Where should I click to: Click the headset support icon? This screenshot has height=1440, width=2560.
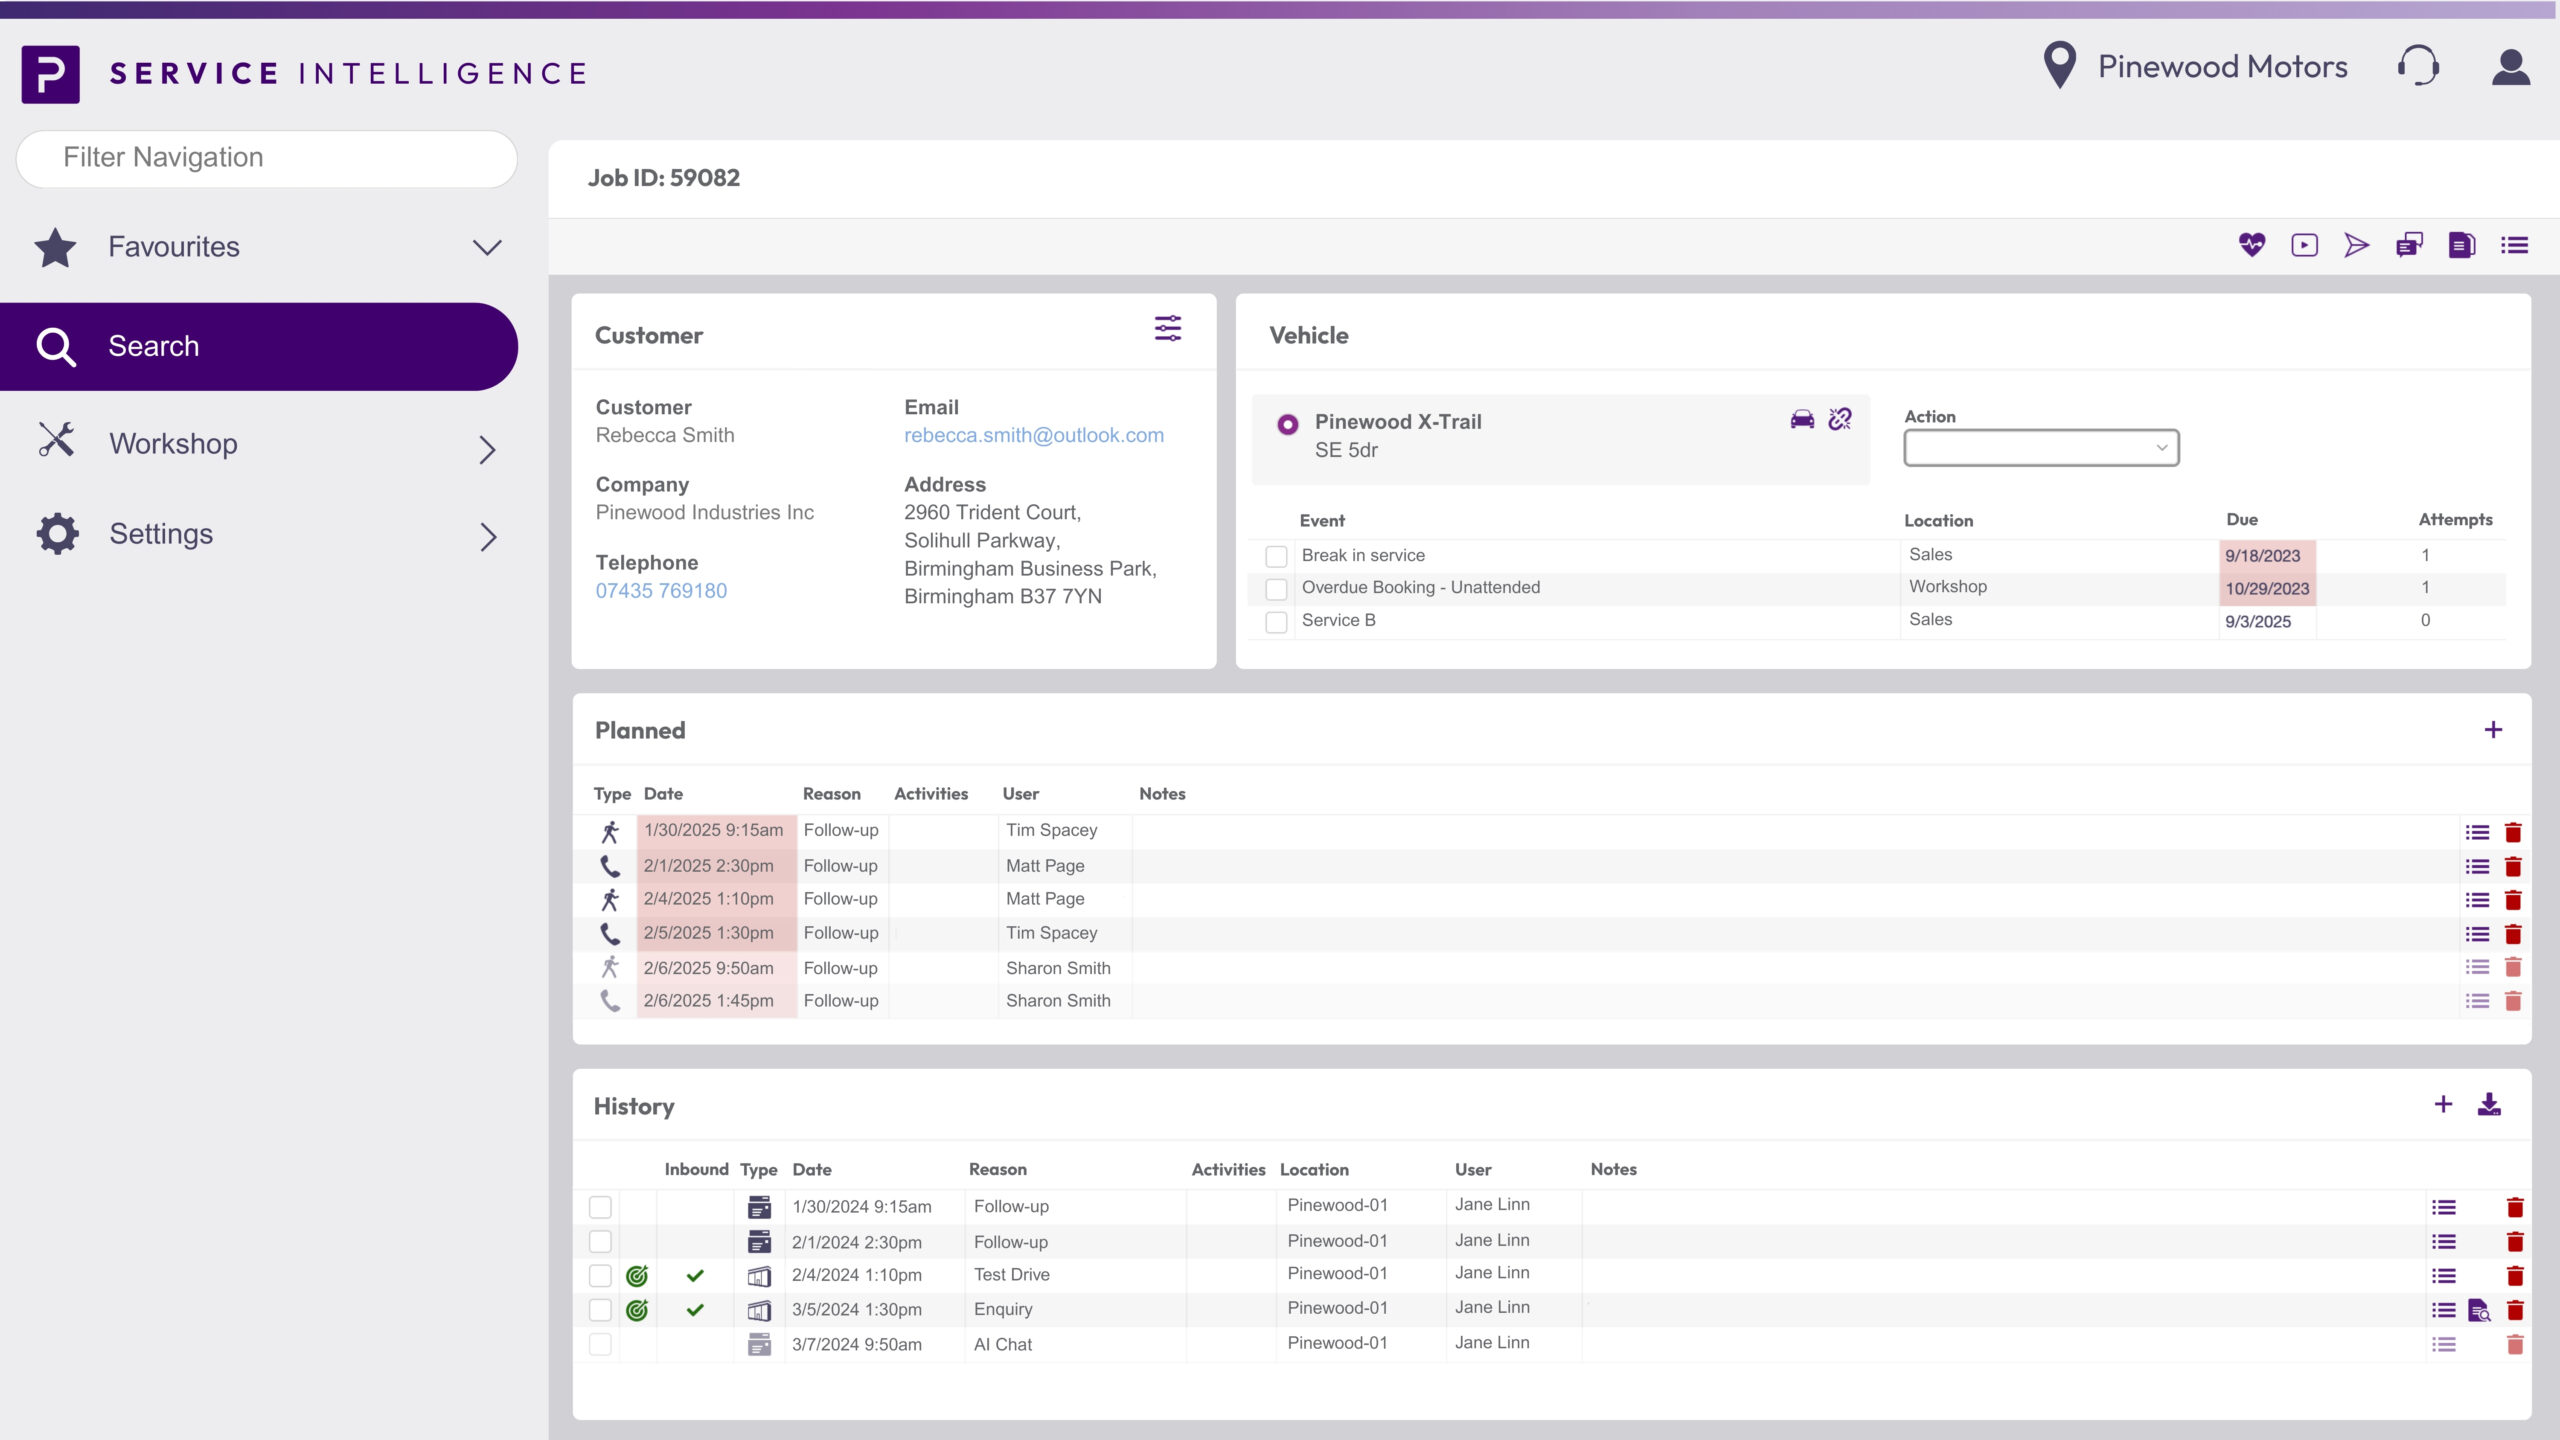(x=2418, y=67)
